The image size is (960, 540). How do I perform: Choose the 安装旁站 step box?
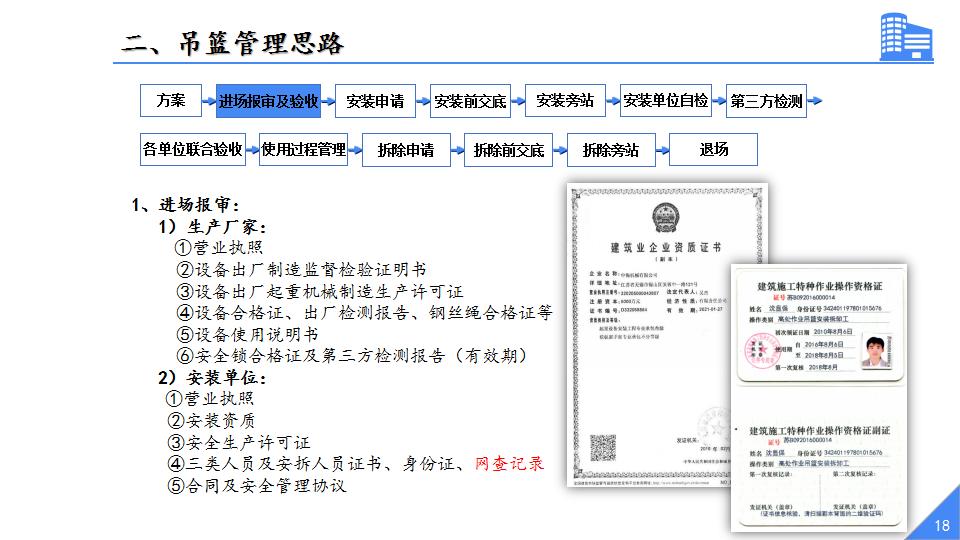(565, 101)
